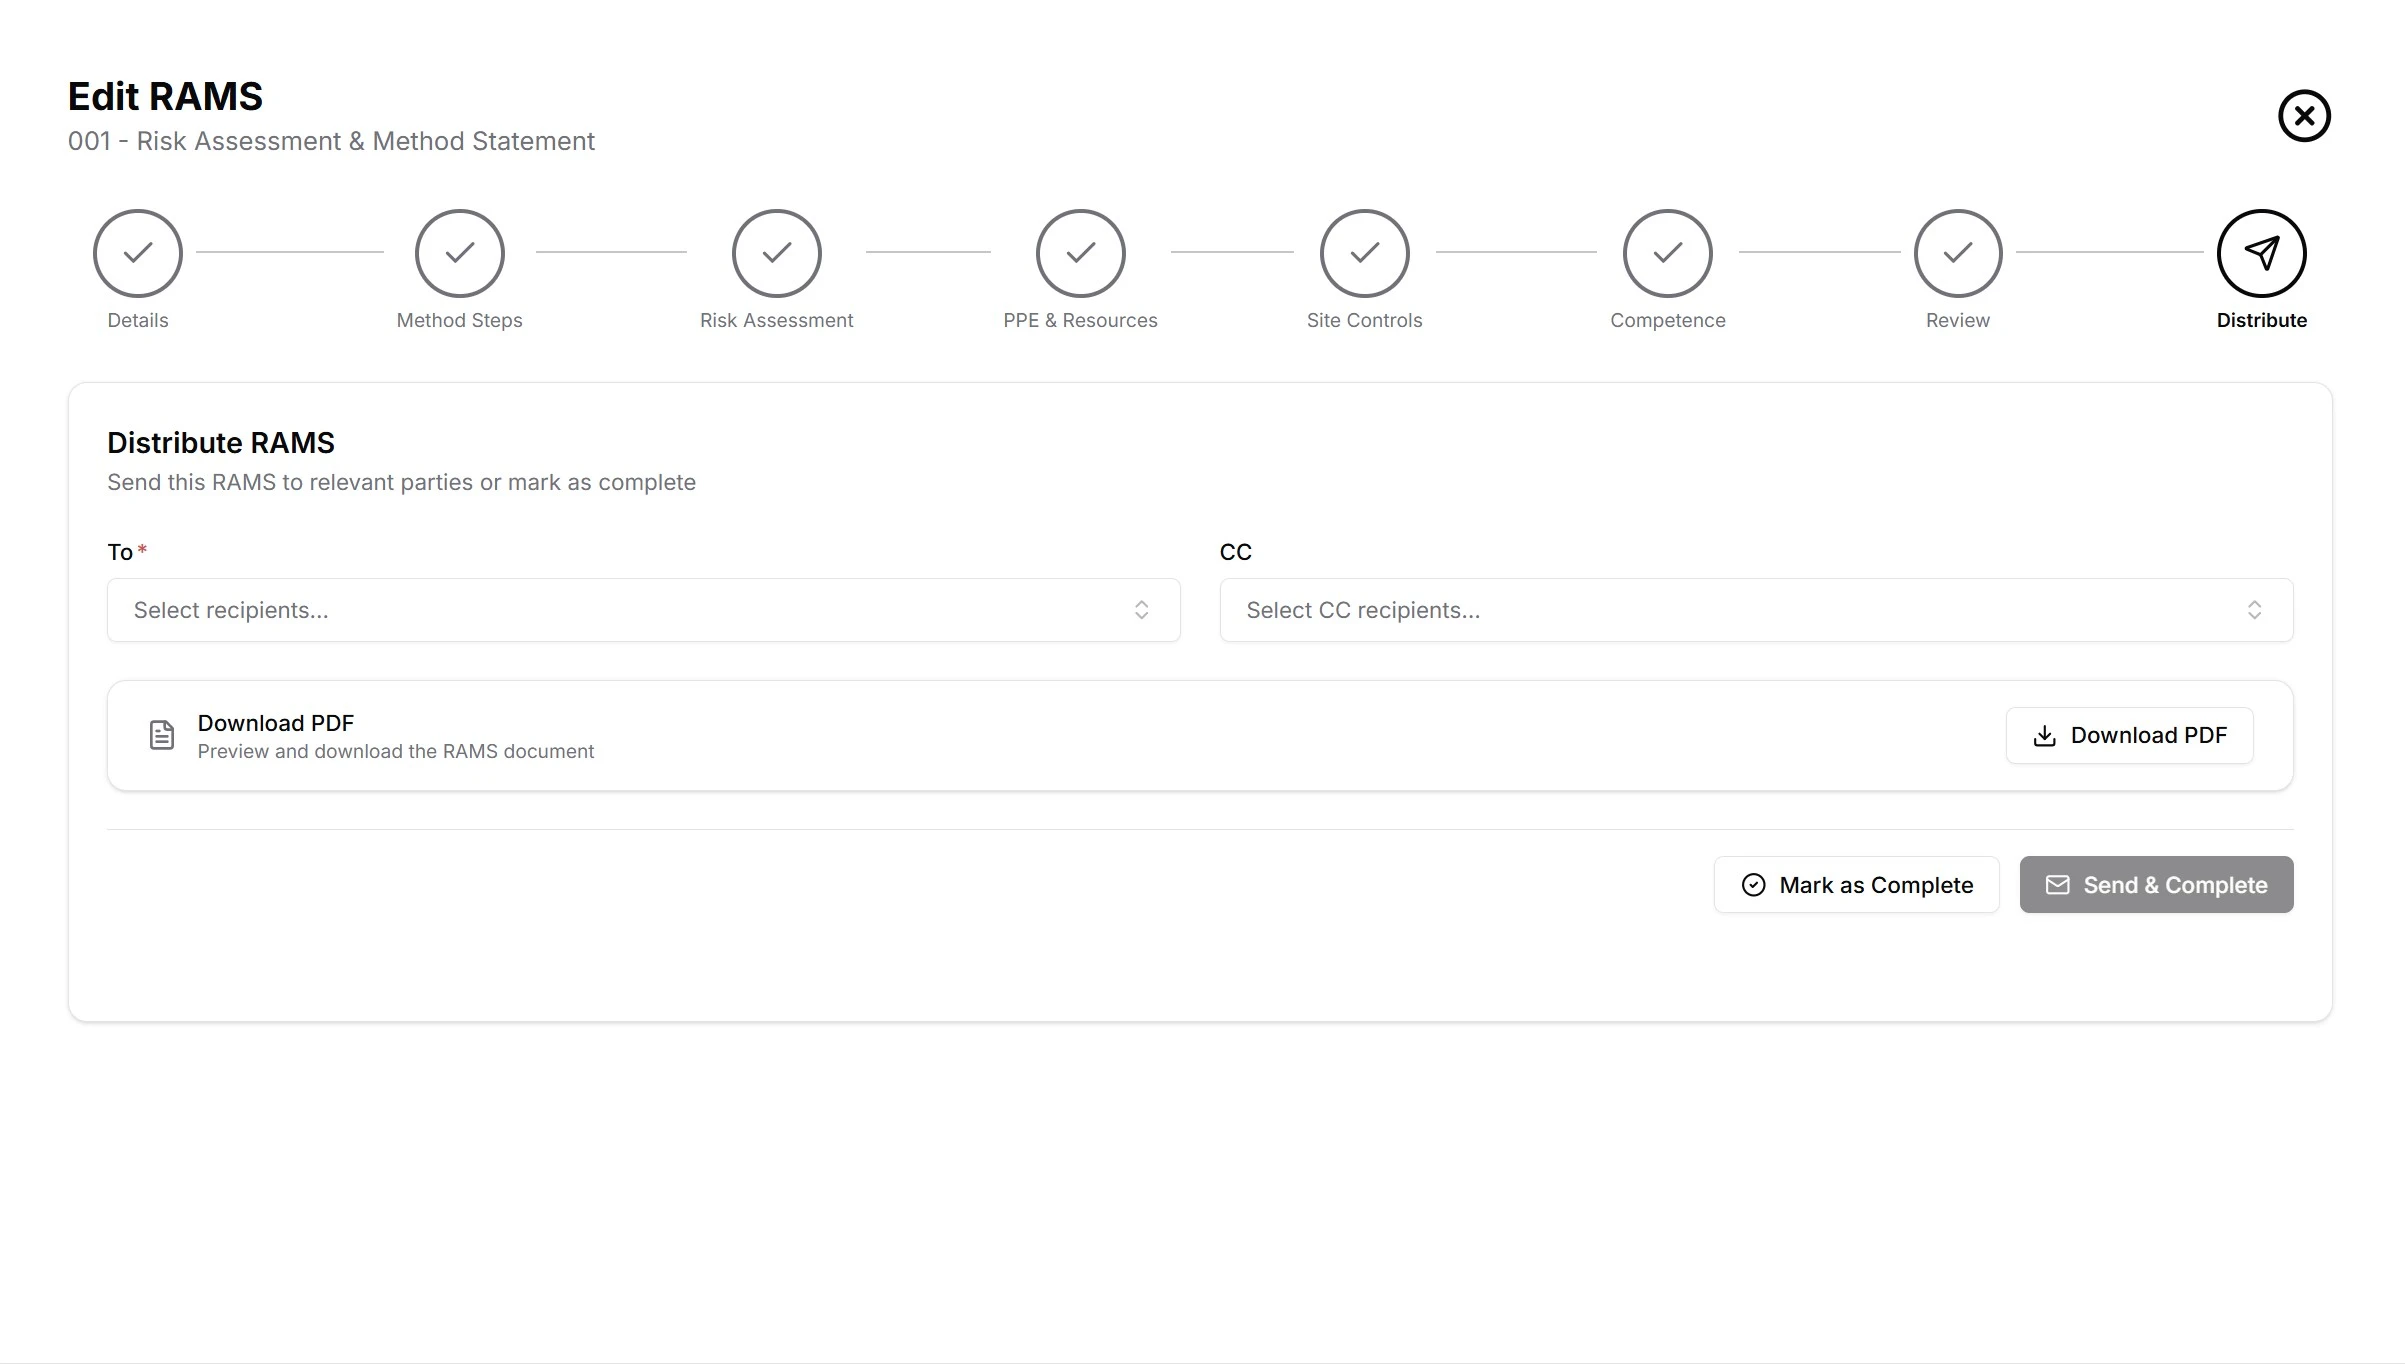Expand To field using chevron arrows
Image resolution: width=2405 pixels, height=1364 pixels.
(1141, 610)
